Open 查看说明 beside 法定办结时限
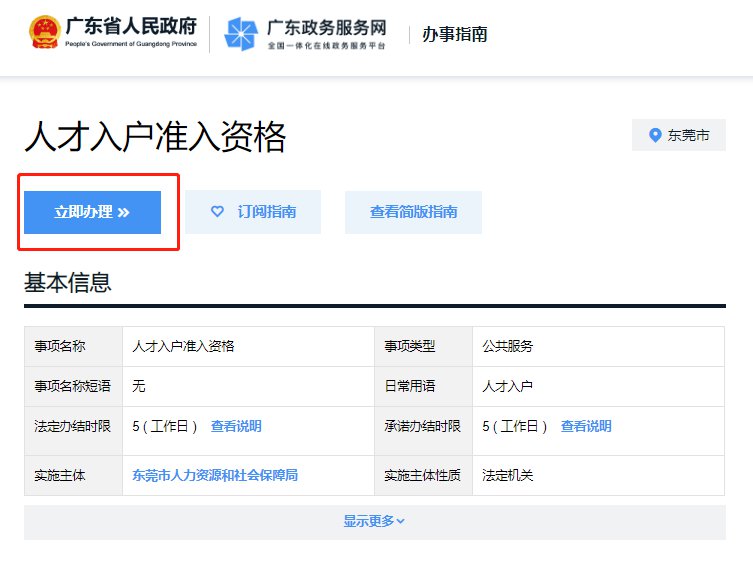Image resolution: width=753 pixels, height=563 pixels. (x=236, y=426)
